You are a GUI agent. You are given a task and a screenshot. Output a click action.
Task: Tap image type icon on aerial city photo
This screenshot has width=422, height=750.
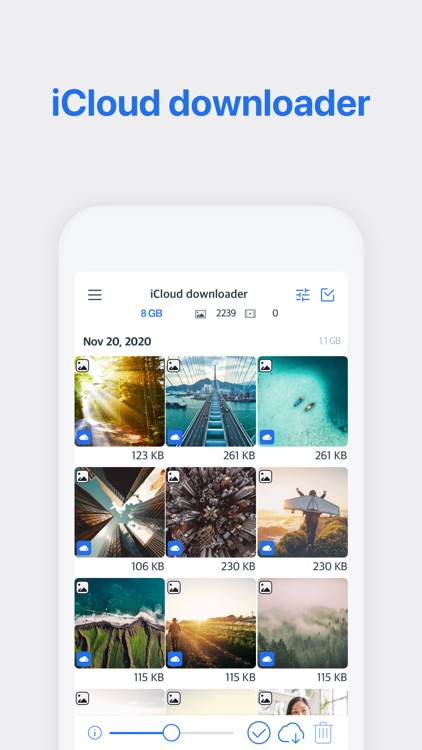[174, 476]
